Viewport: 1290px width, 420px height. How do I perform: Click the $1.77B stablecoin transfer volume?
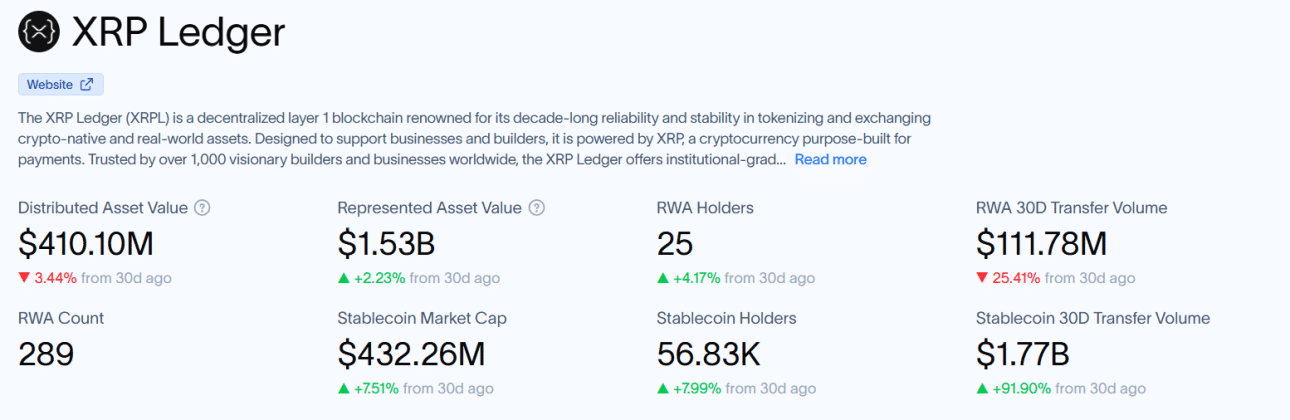click(1025, 353)
